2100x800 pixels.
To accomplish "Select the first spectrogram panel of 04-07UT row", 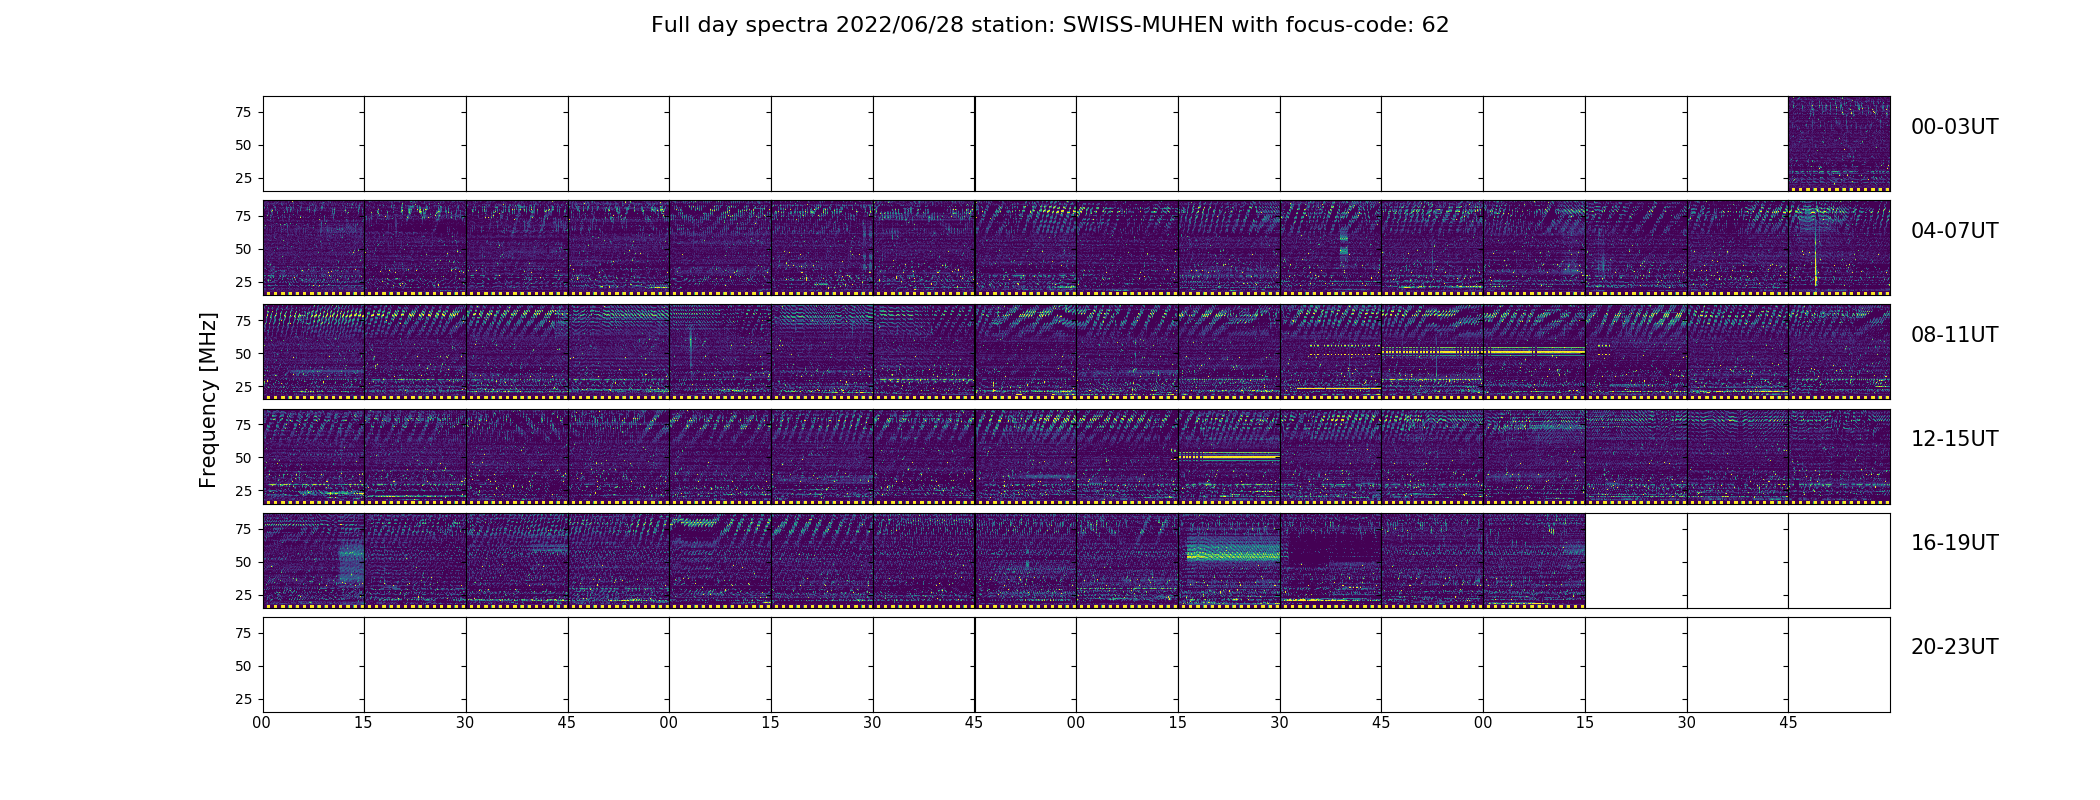I will click(x=314, y=247).
